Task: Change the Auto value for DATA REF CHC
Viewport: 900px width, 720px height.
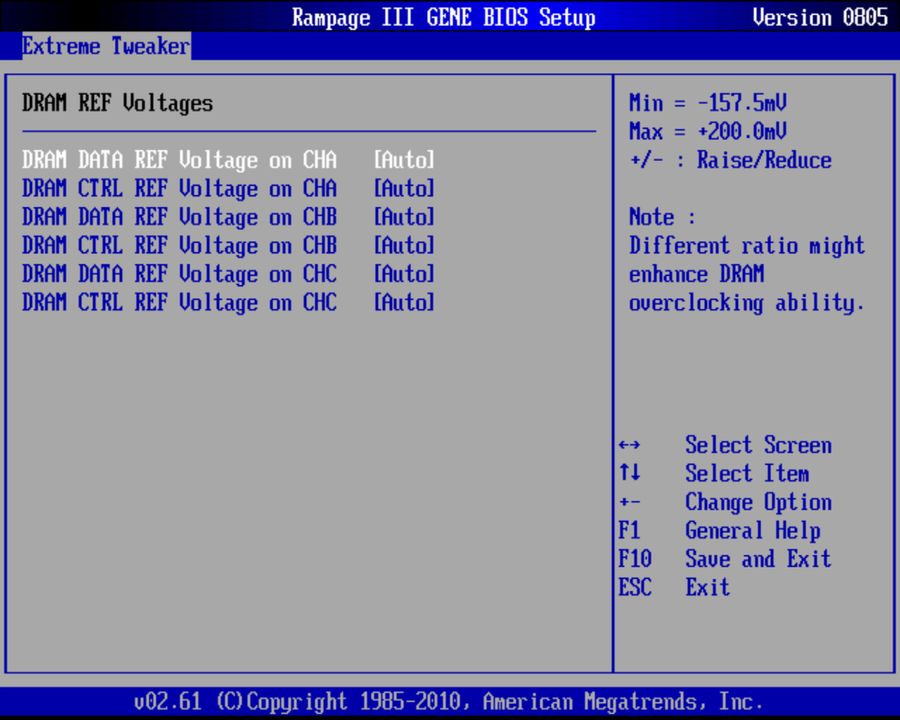Action: (x=404, y=274)
